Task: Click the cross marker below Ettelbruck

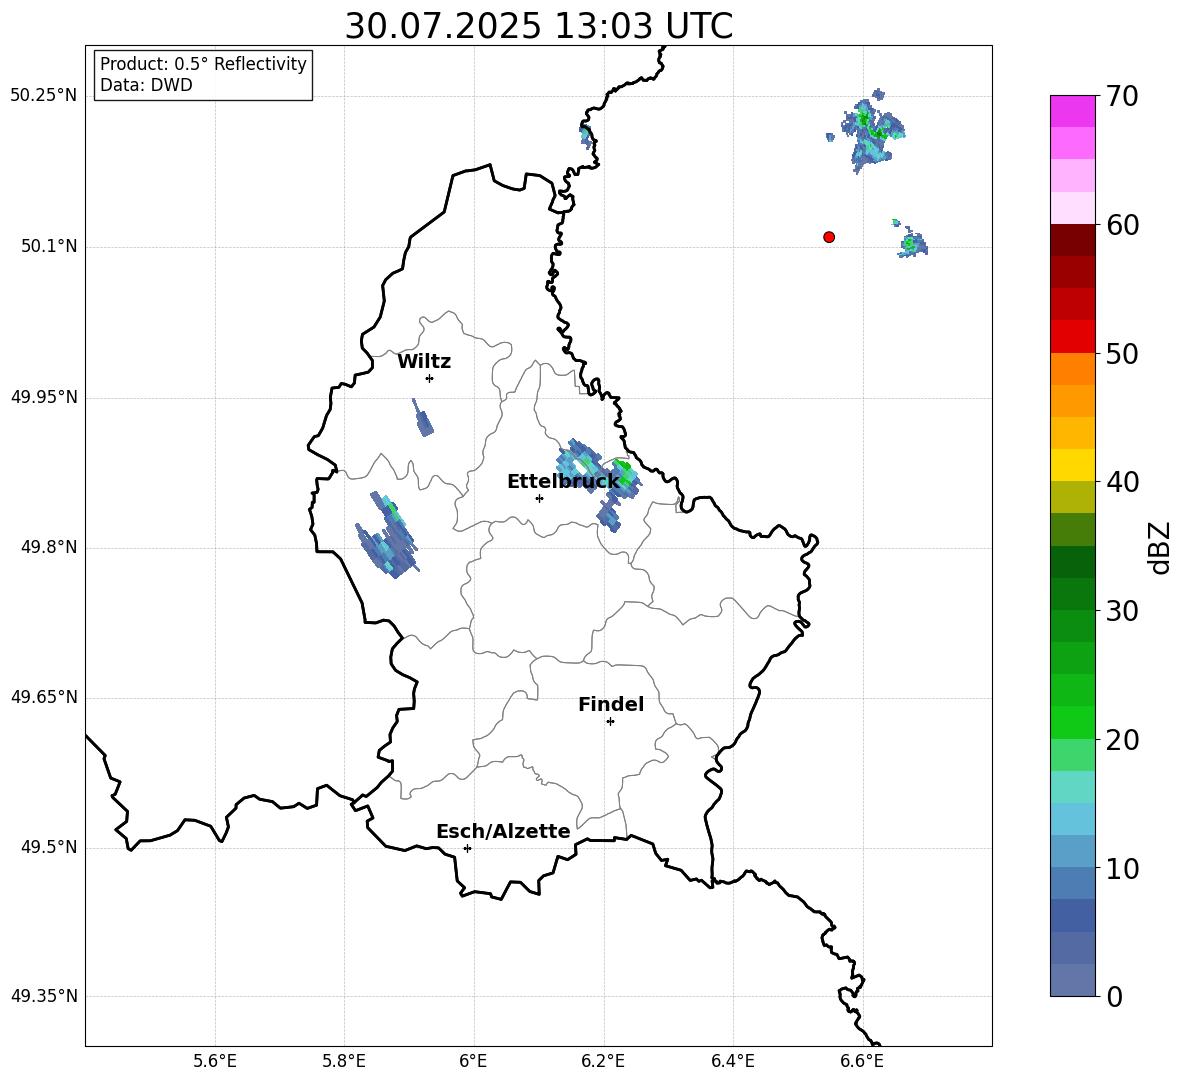Action: click(x=539, y=498)
